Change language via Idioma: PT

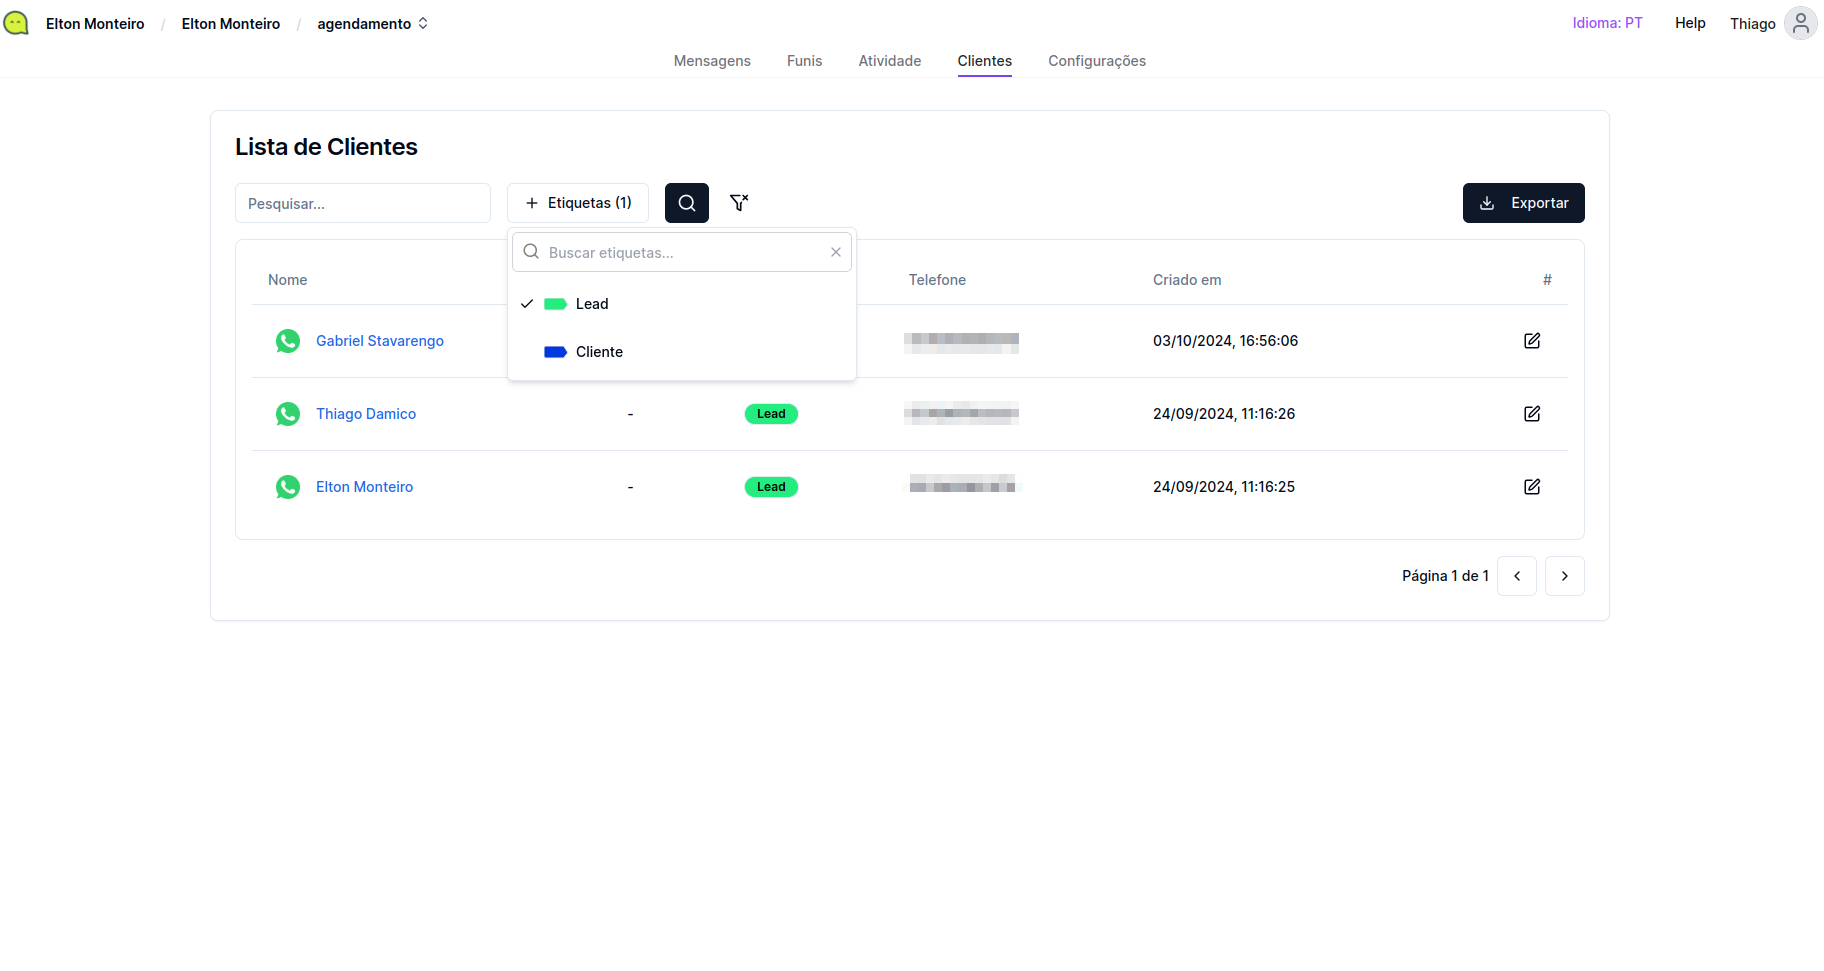click(x=1607, y=23)
